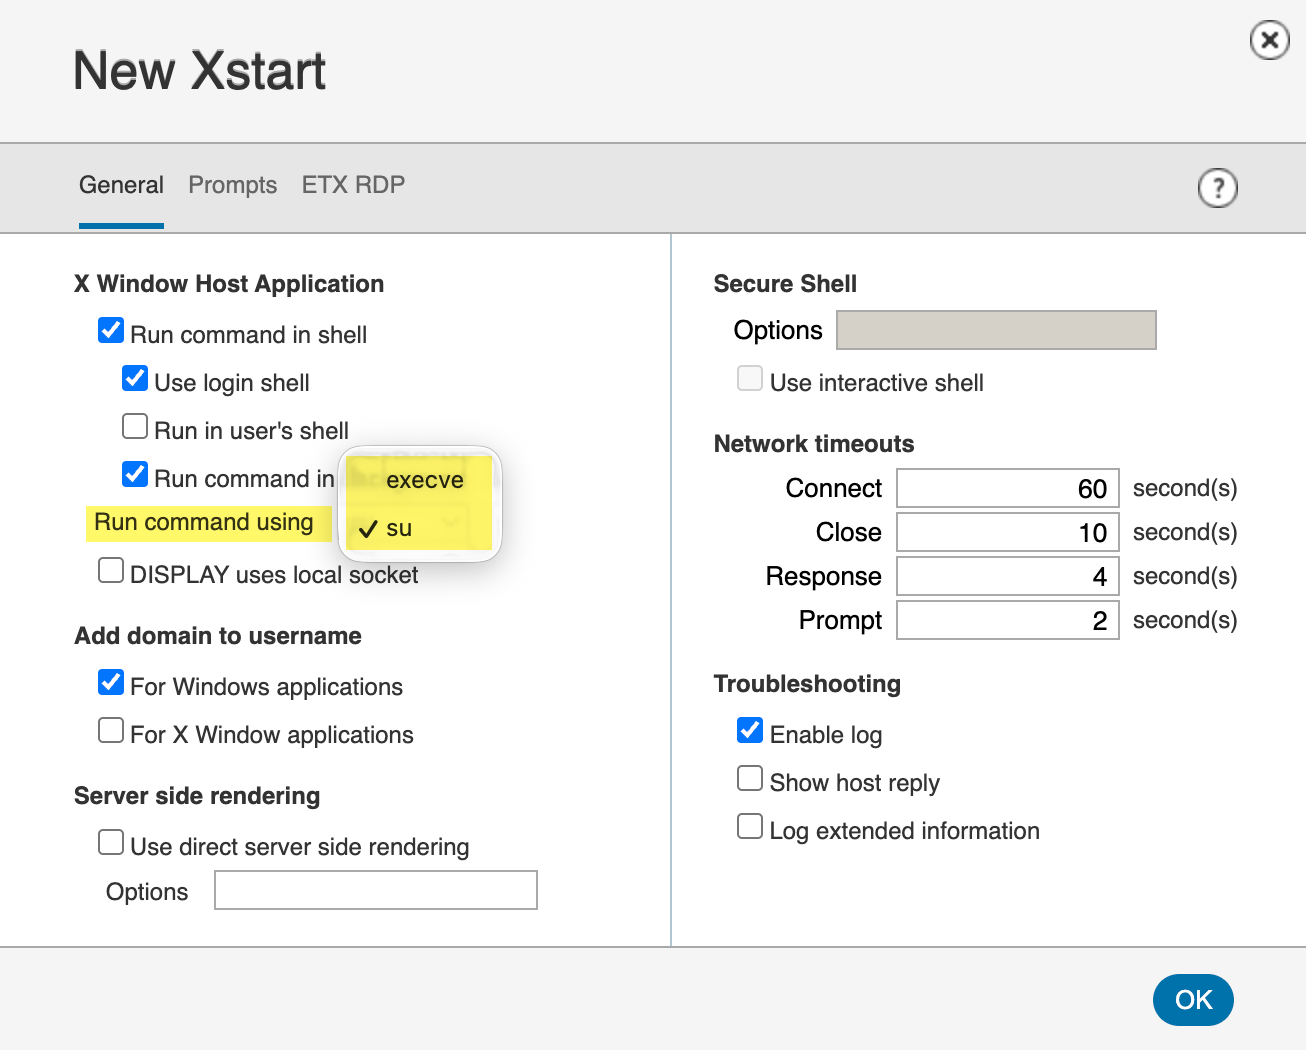Switch to the Prompts tab
Viewport: 1306px width, 1050px height.
(232, 185)
